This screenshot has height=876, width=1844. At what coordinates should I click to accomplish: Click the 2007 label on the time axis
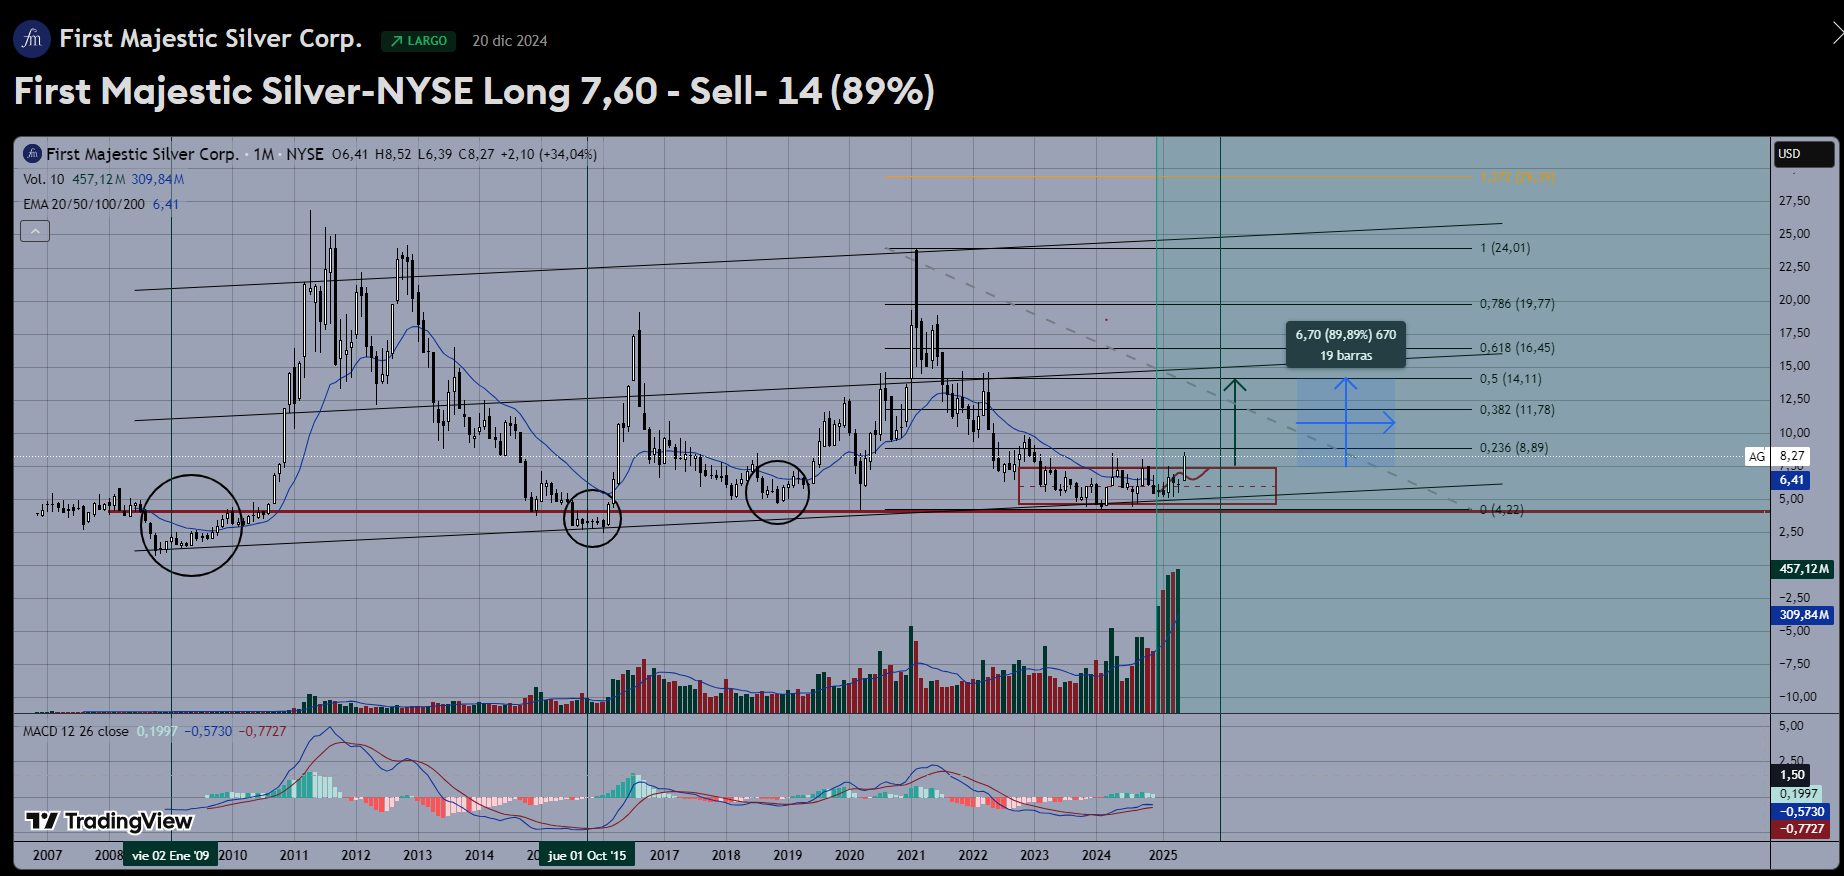click(47, 855)
